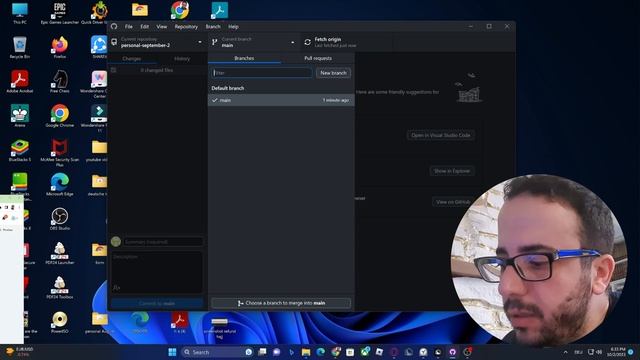Open the Edit menu
This screenshot has width=640, height=360.
pos(144,27)
